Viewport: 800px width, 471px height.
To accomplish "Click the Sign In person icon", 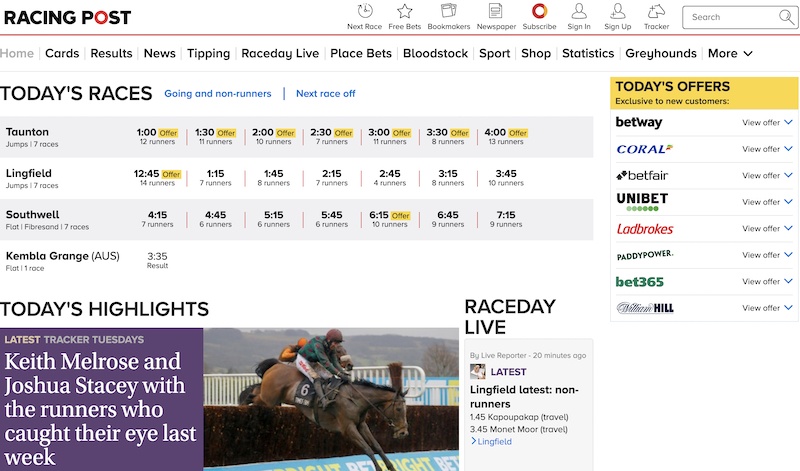I will tap(579, 11).
